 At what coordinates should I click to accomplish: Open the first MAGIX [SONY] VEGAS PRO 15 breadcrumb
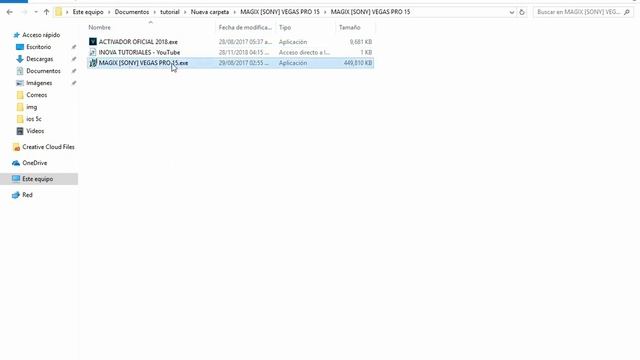280,12
